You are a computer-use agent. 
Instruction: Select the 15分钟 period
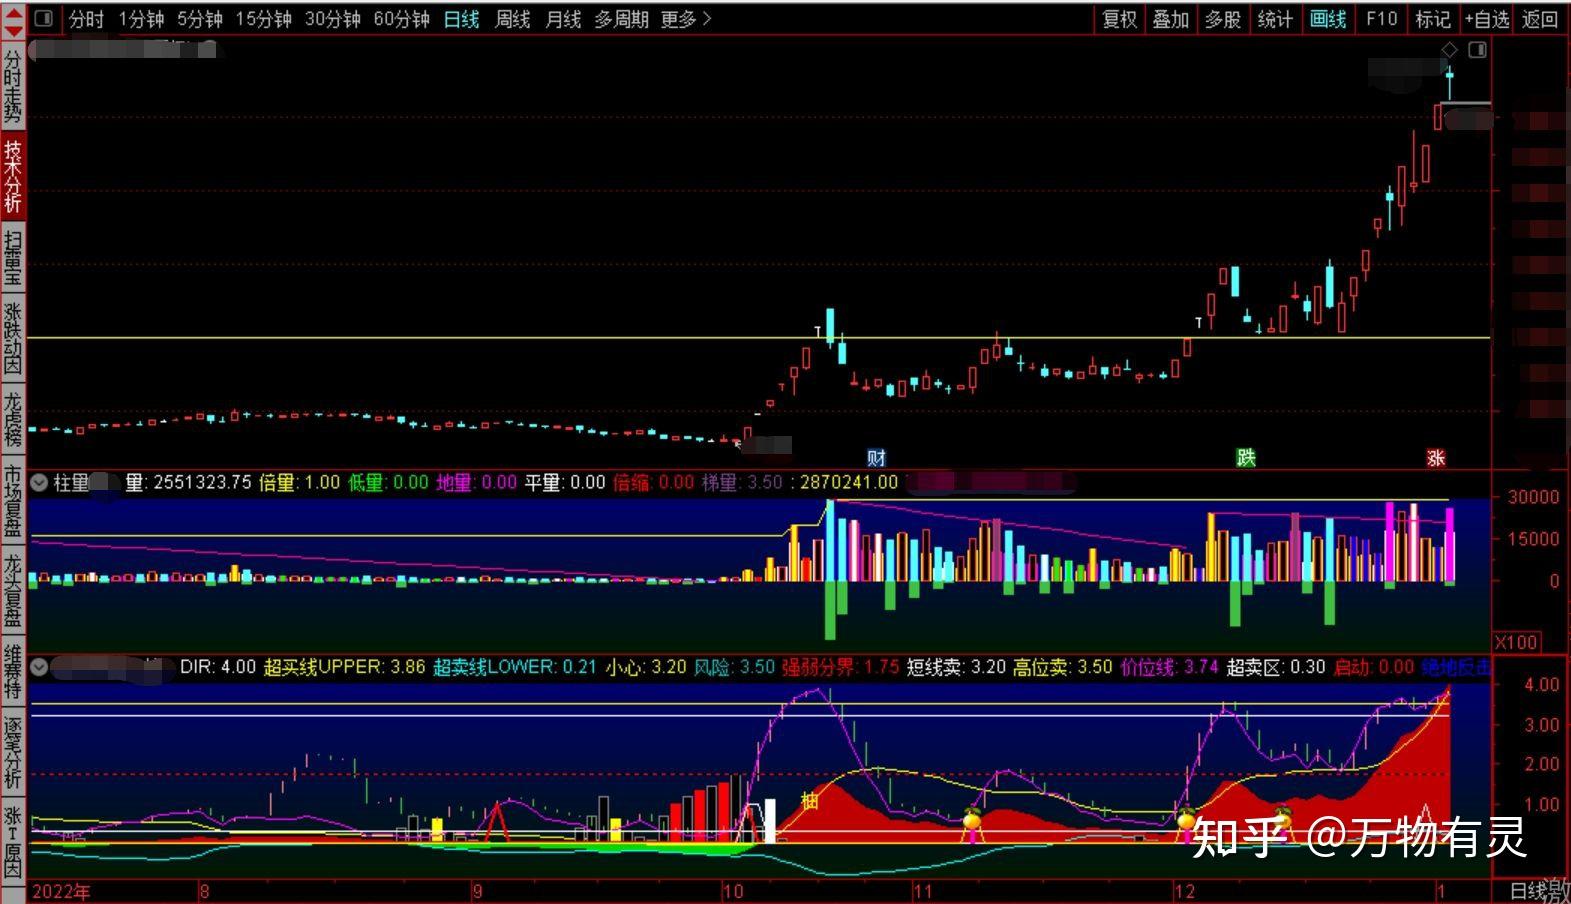tap(263, 19)
